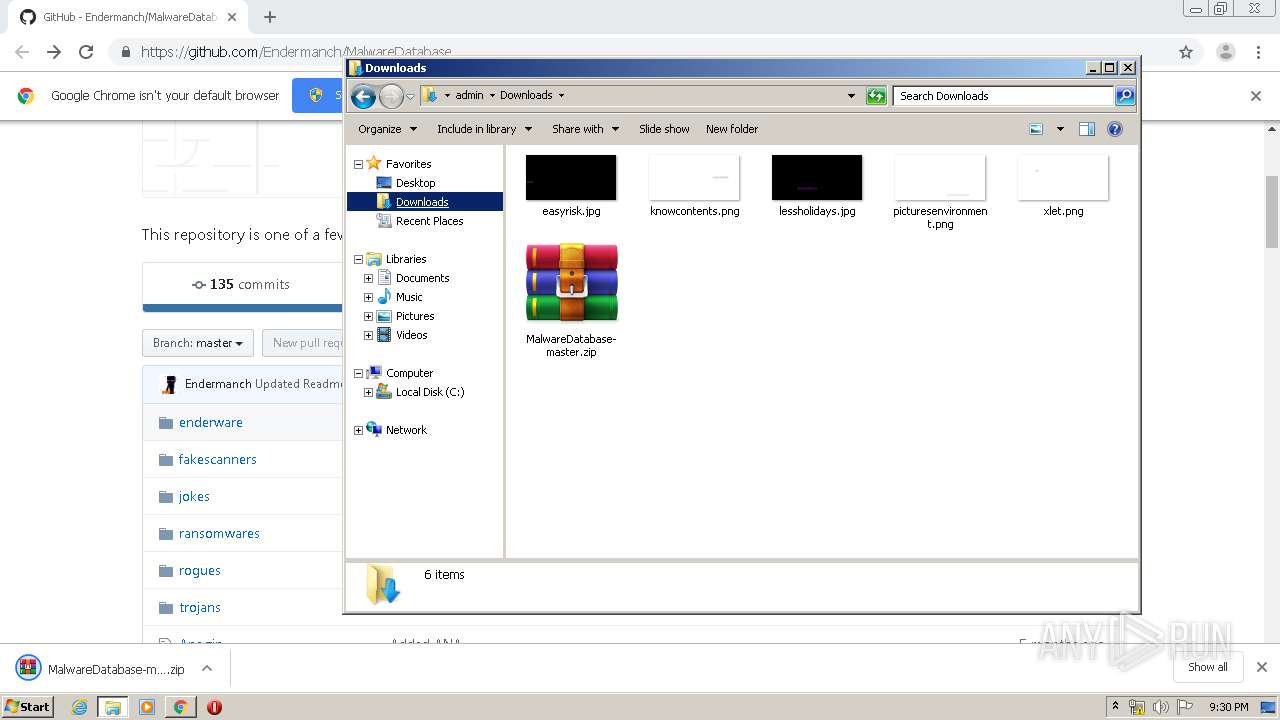Click Chrome forward navigation arrow
Image resolution: width=1280 pixels, height=720 pixels.
(x=54, y=52)
